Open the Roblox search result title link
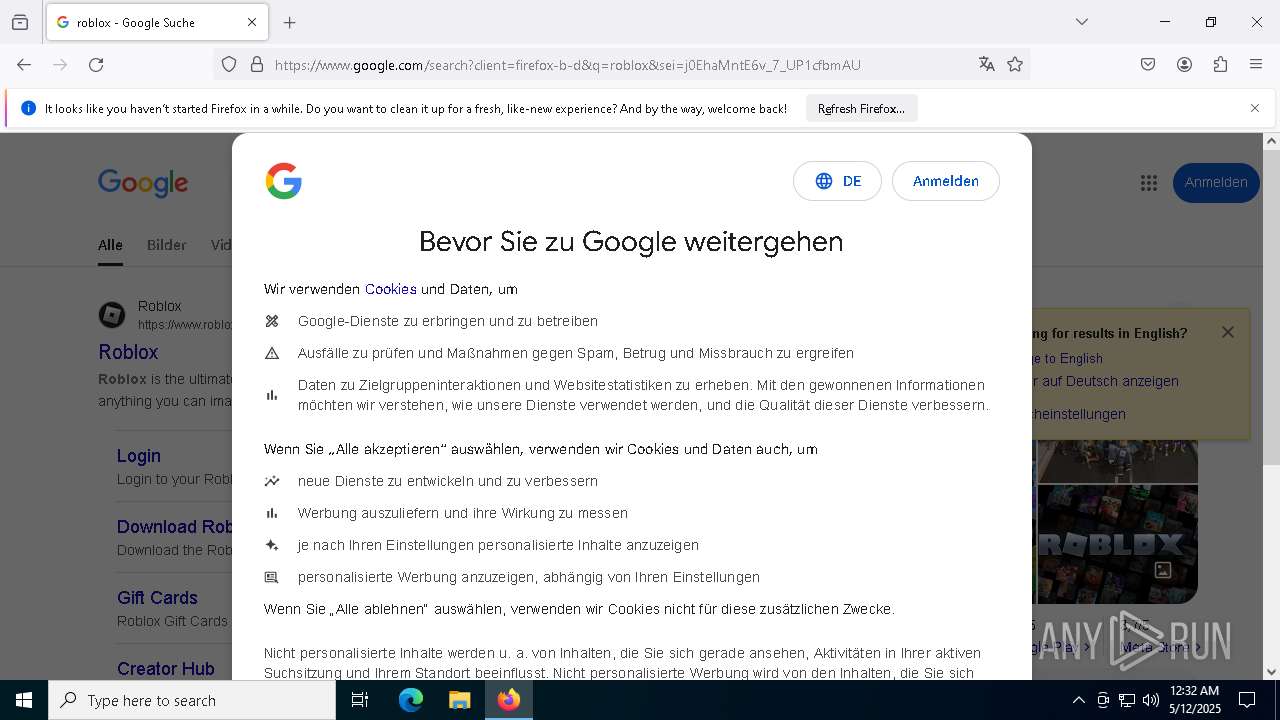This screenshot has width=1280, height=720. (x=128, y=352)
